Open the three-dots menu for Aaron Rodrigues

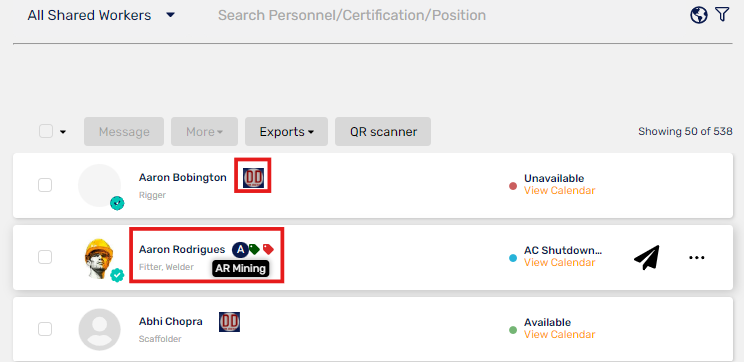click(x=697, y=258)
